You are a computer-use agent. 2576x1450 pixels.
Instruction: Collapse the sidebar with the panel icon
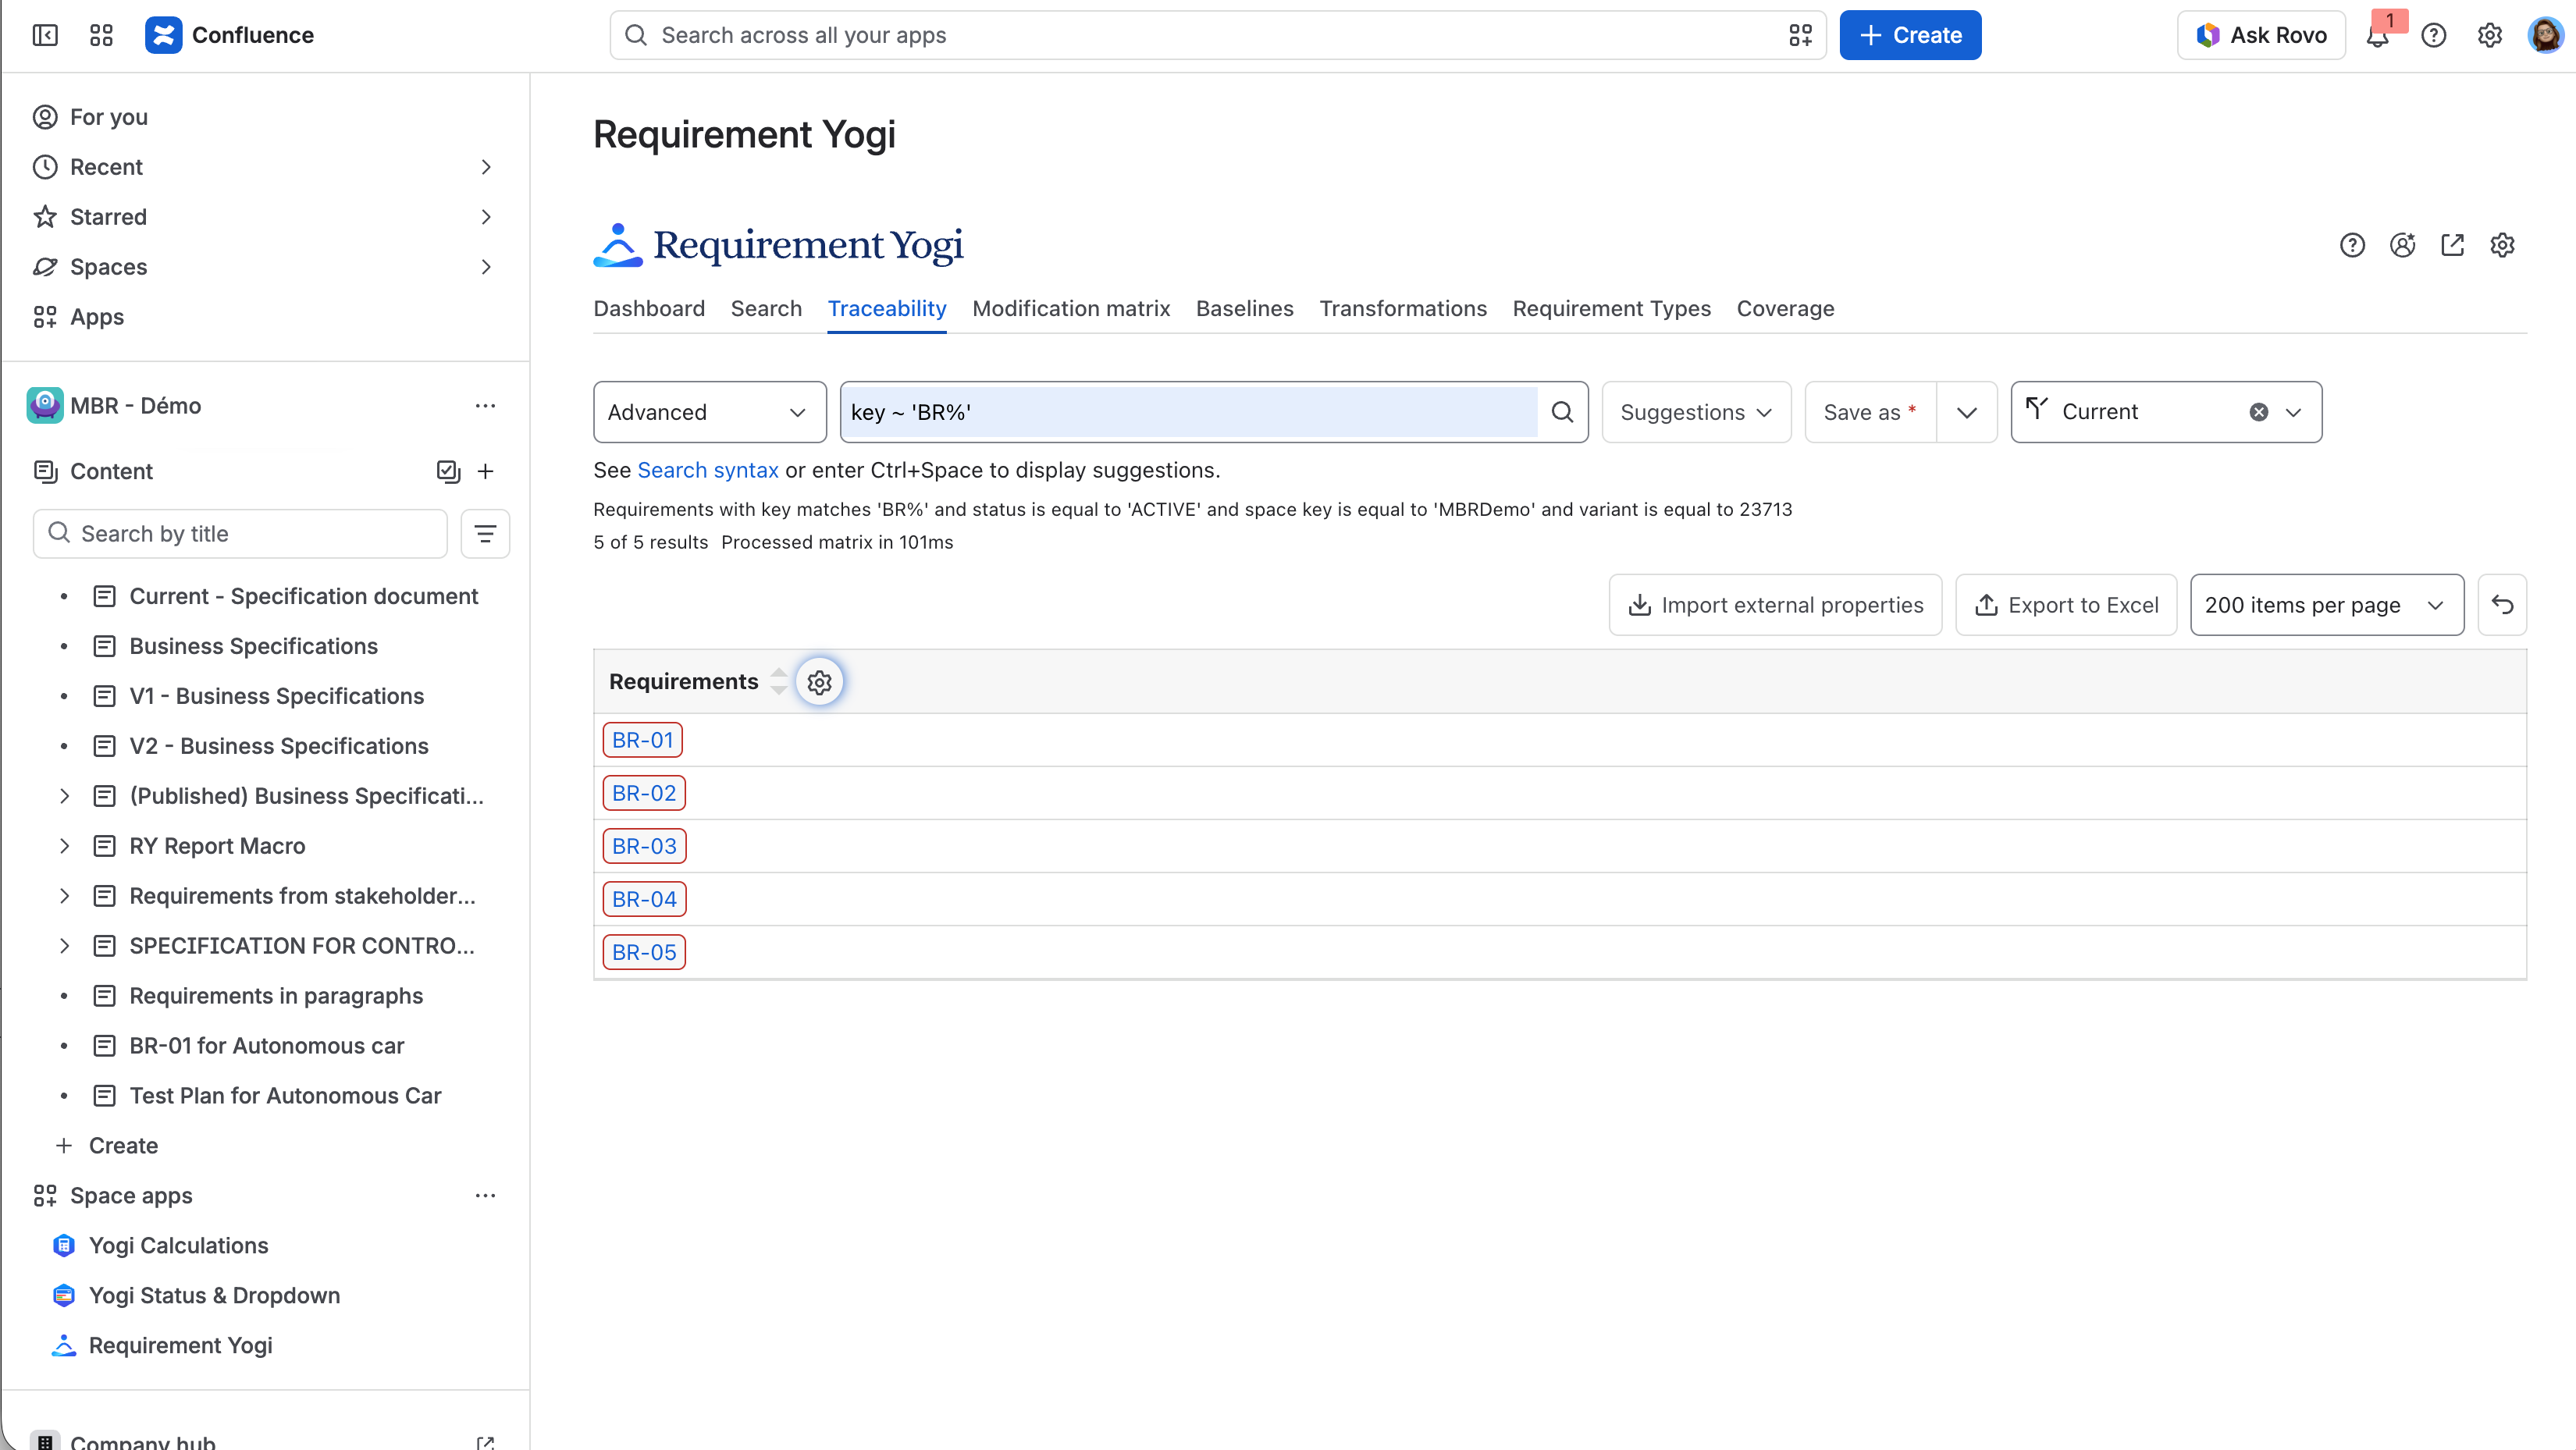(45, 35)
